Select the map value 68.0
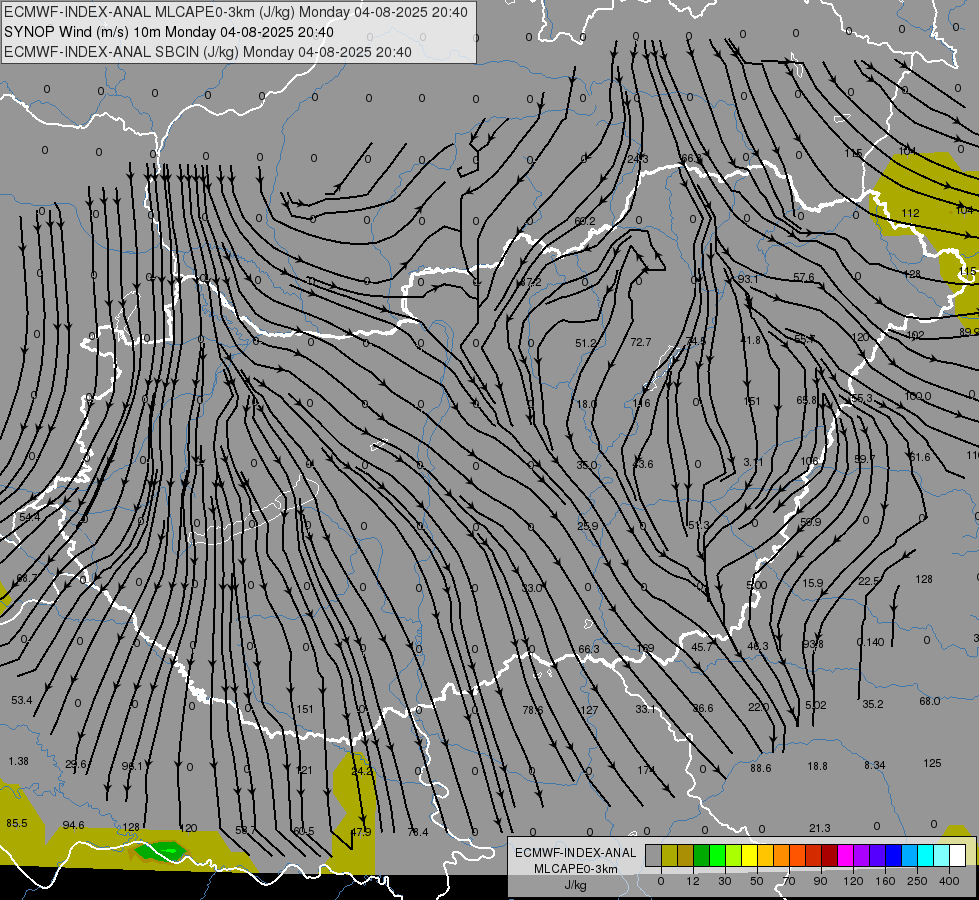Viewport: 979px width, 900px height. (x=930, y=701)
